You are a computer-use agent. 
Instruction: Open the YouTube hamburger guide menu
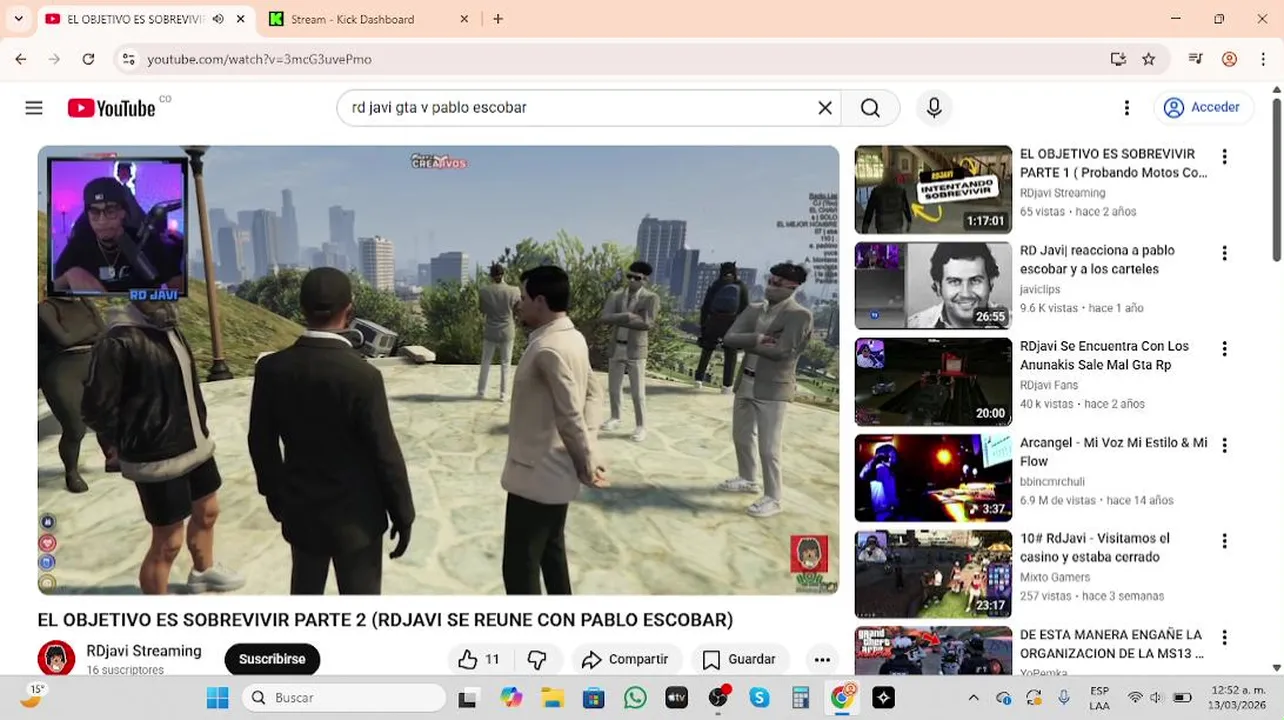pos(34,108)
